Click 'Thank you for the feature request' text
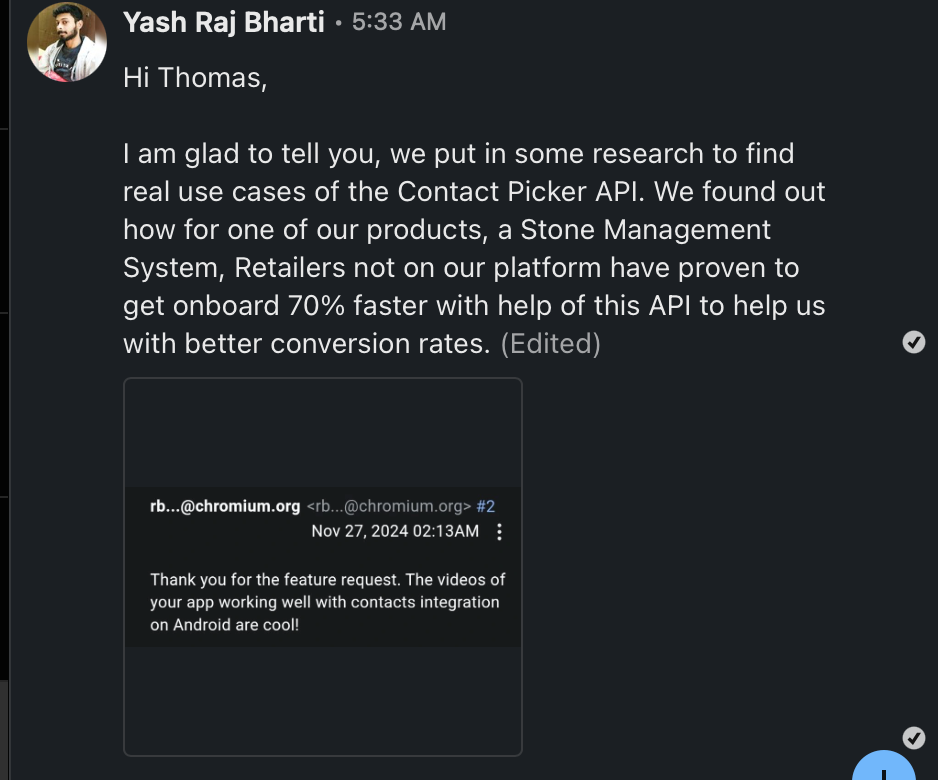Screen dimensions: 938x780 tap(275, 580)
